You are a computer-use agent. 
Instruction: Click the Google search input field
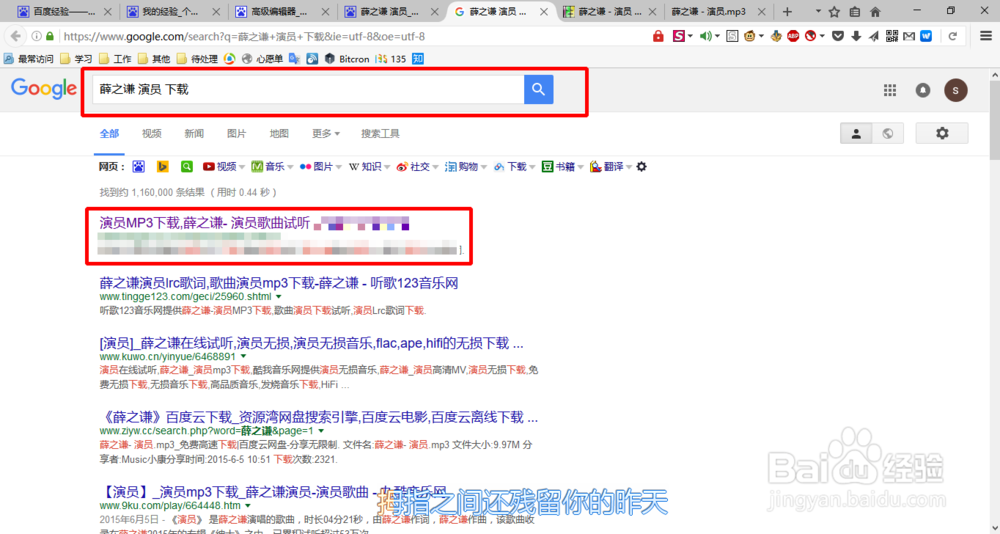coord(309,89)
